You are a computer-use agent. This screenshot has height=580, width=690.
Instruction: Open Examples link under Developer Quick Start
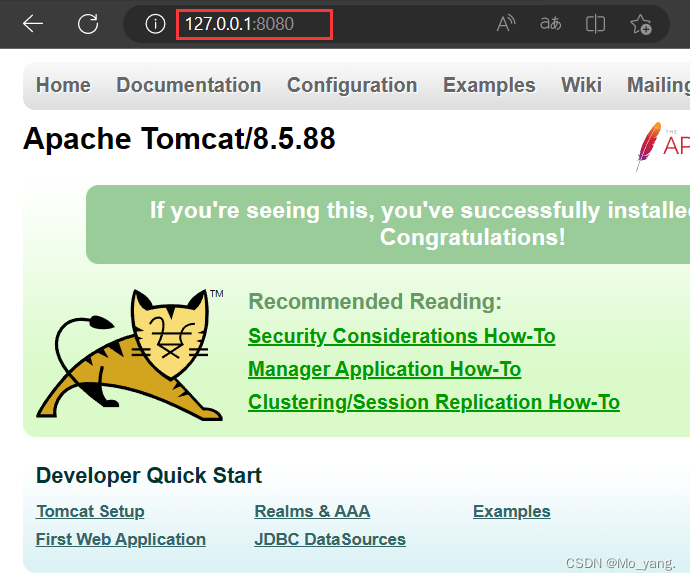(x=512, y=511)
